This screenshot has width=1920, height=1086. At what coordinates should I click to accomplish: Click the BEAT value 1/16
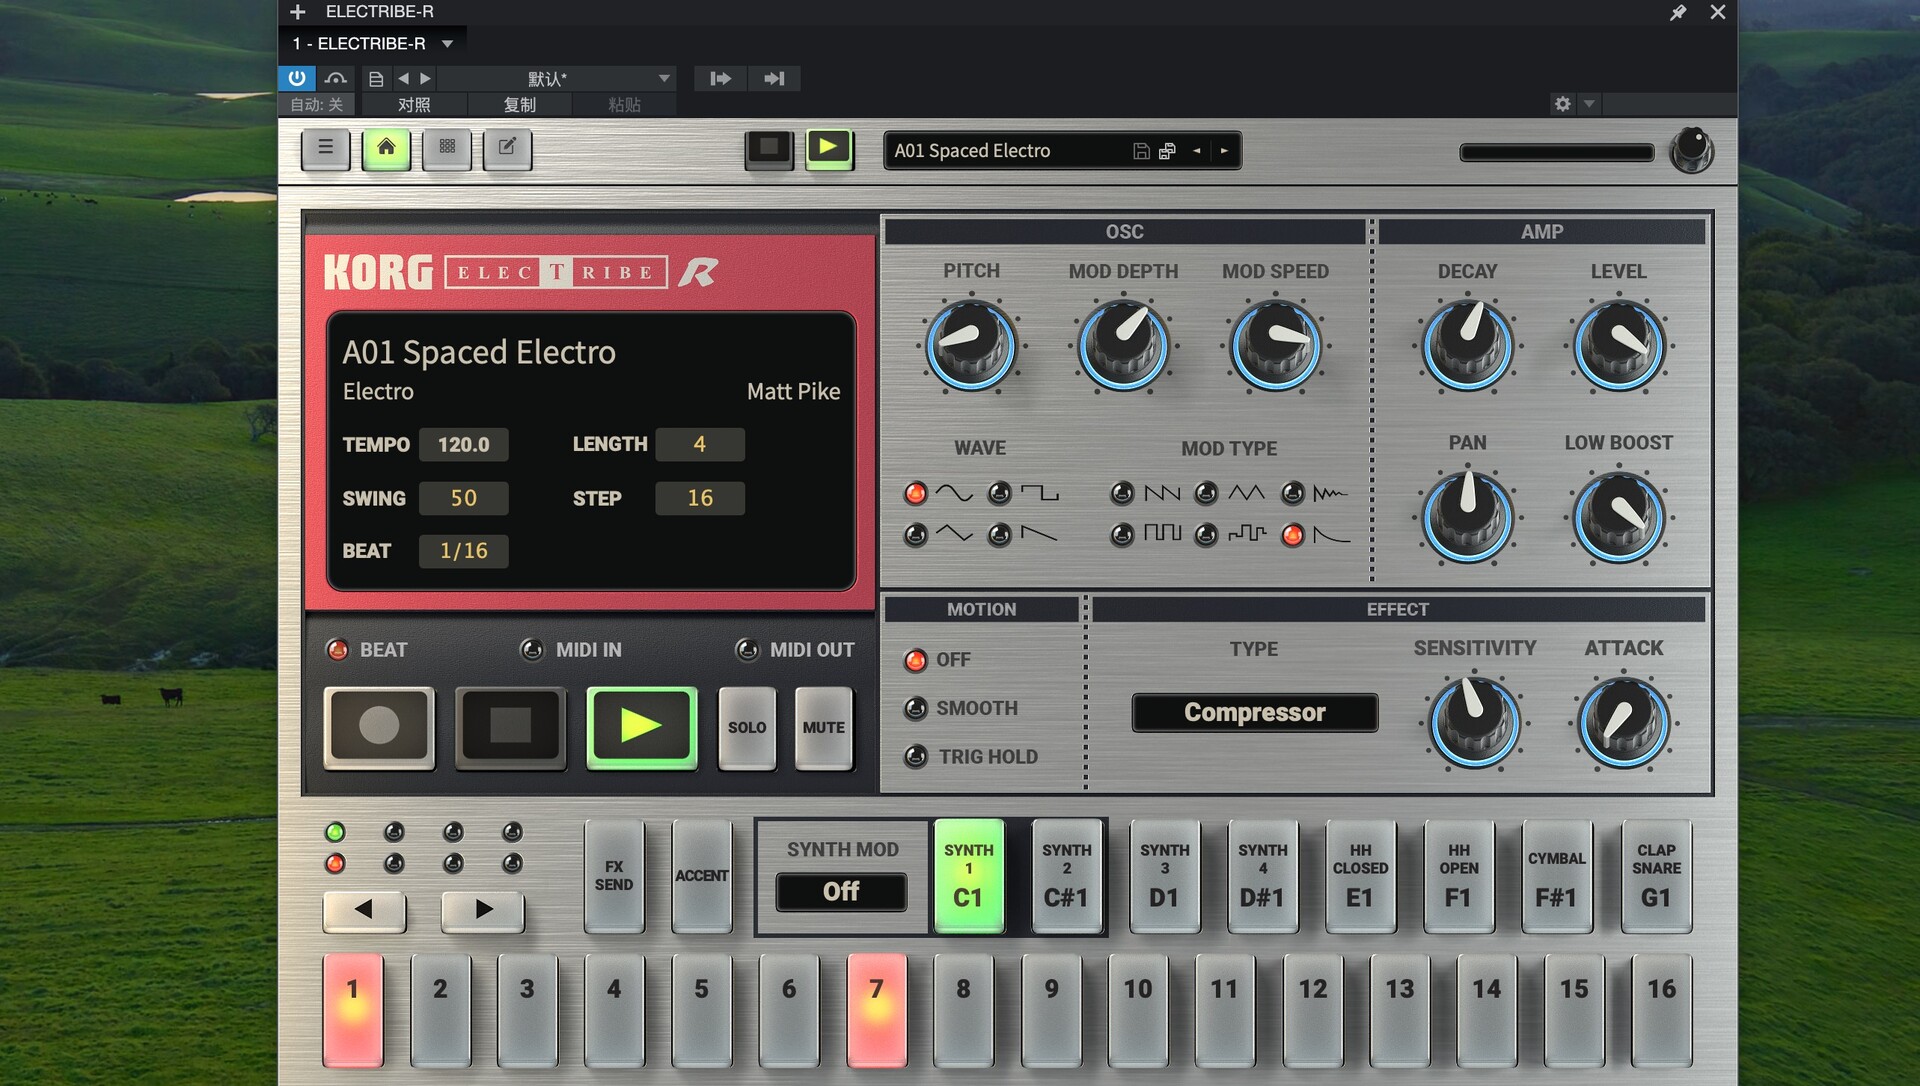pos(464,551)
